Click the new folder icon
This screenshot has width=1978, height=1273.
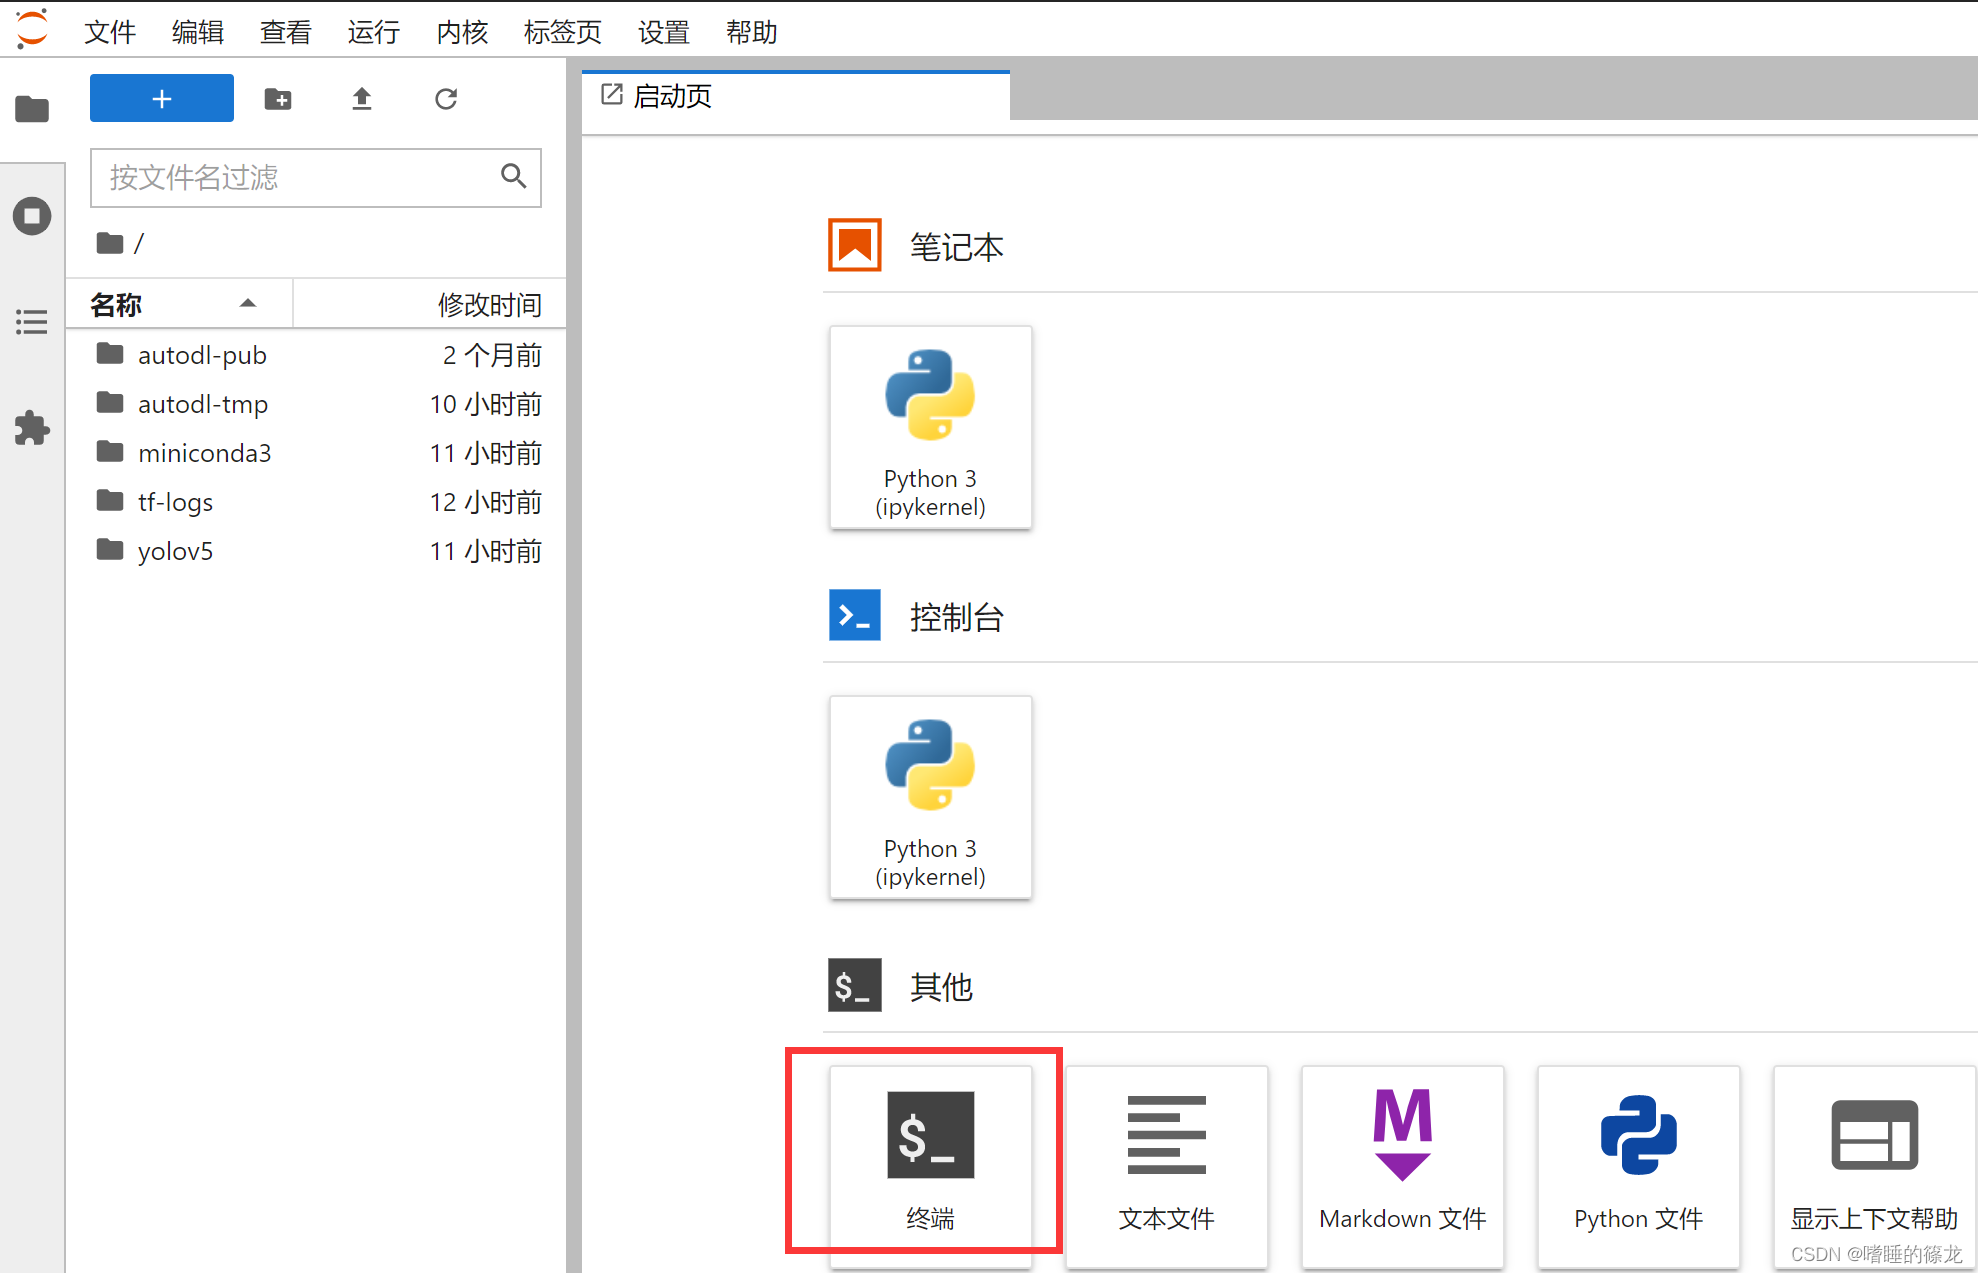coord(278,98)
